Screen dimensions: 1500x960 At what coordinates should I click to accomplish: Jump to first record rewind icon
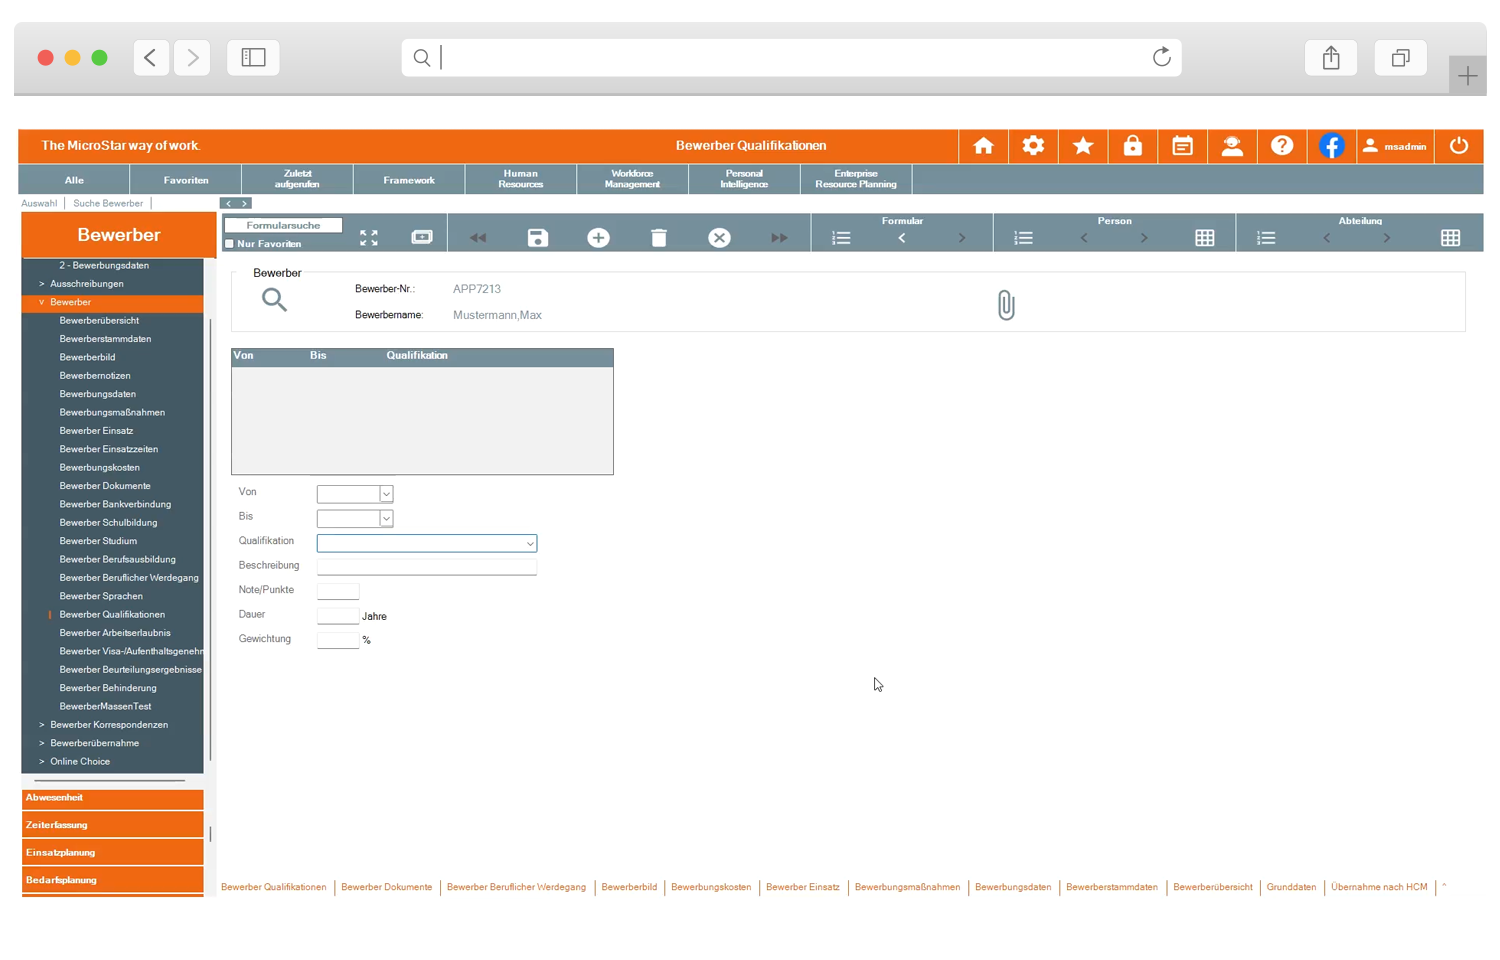(478, 238)
